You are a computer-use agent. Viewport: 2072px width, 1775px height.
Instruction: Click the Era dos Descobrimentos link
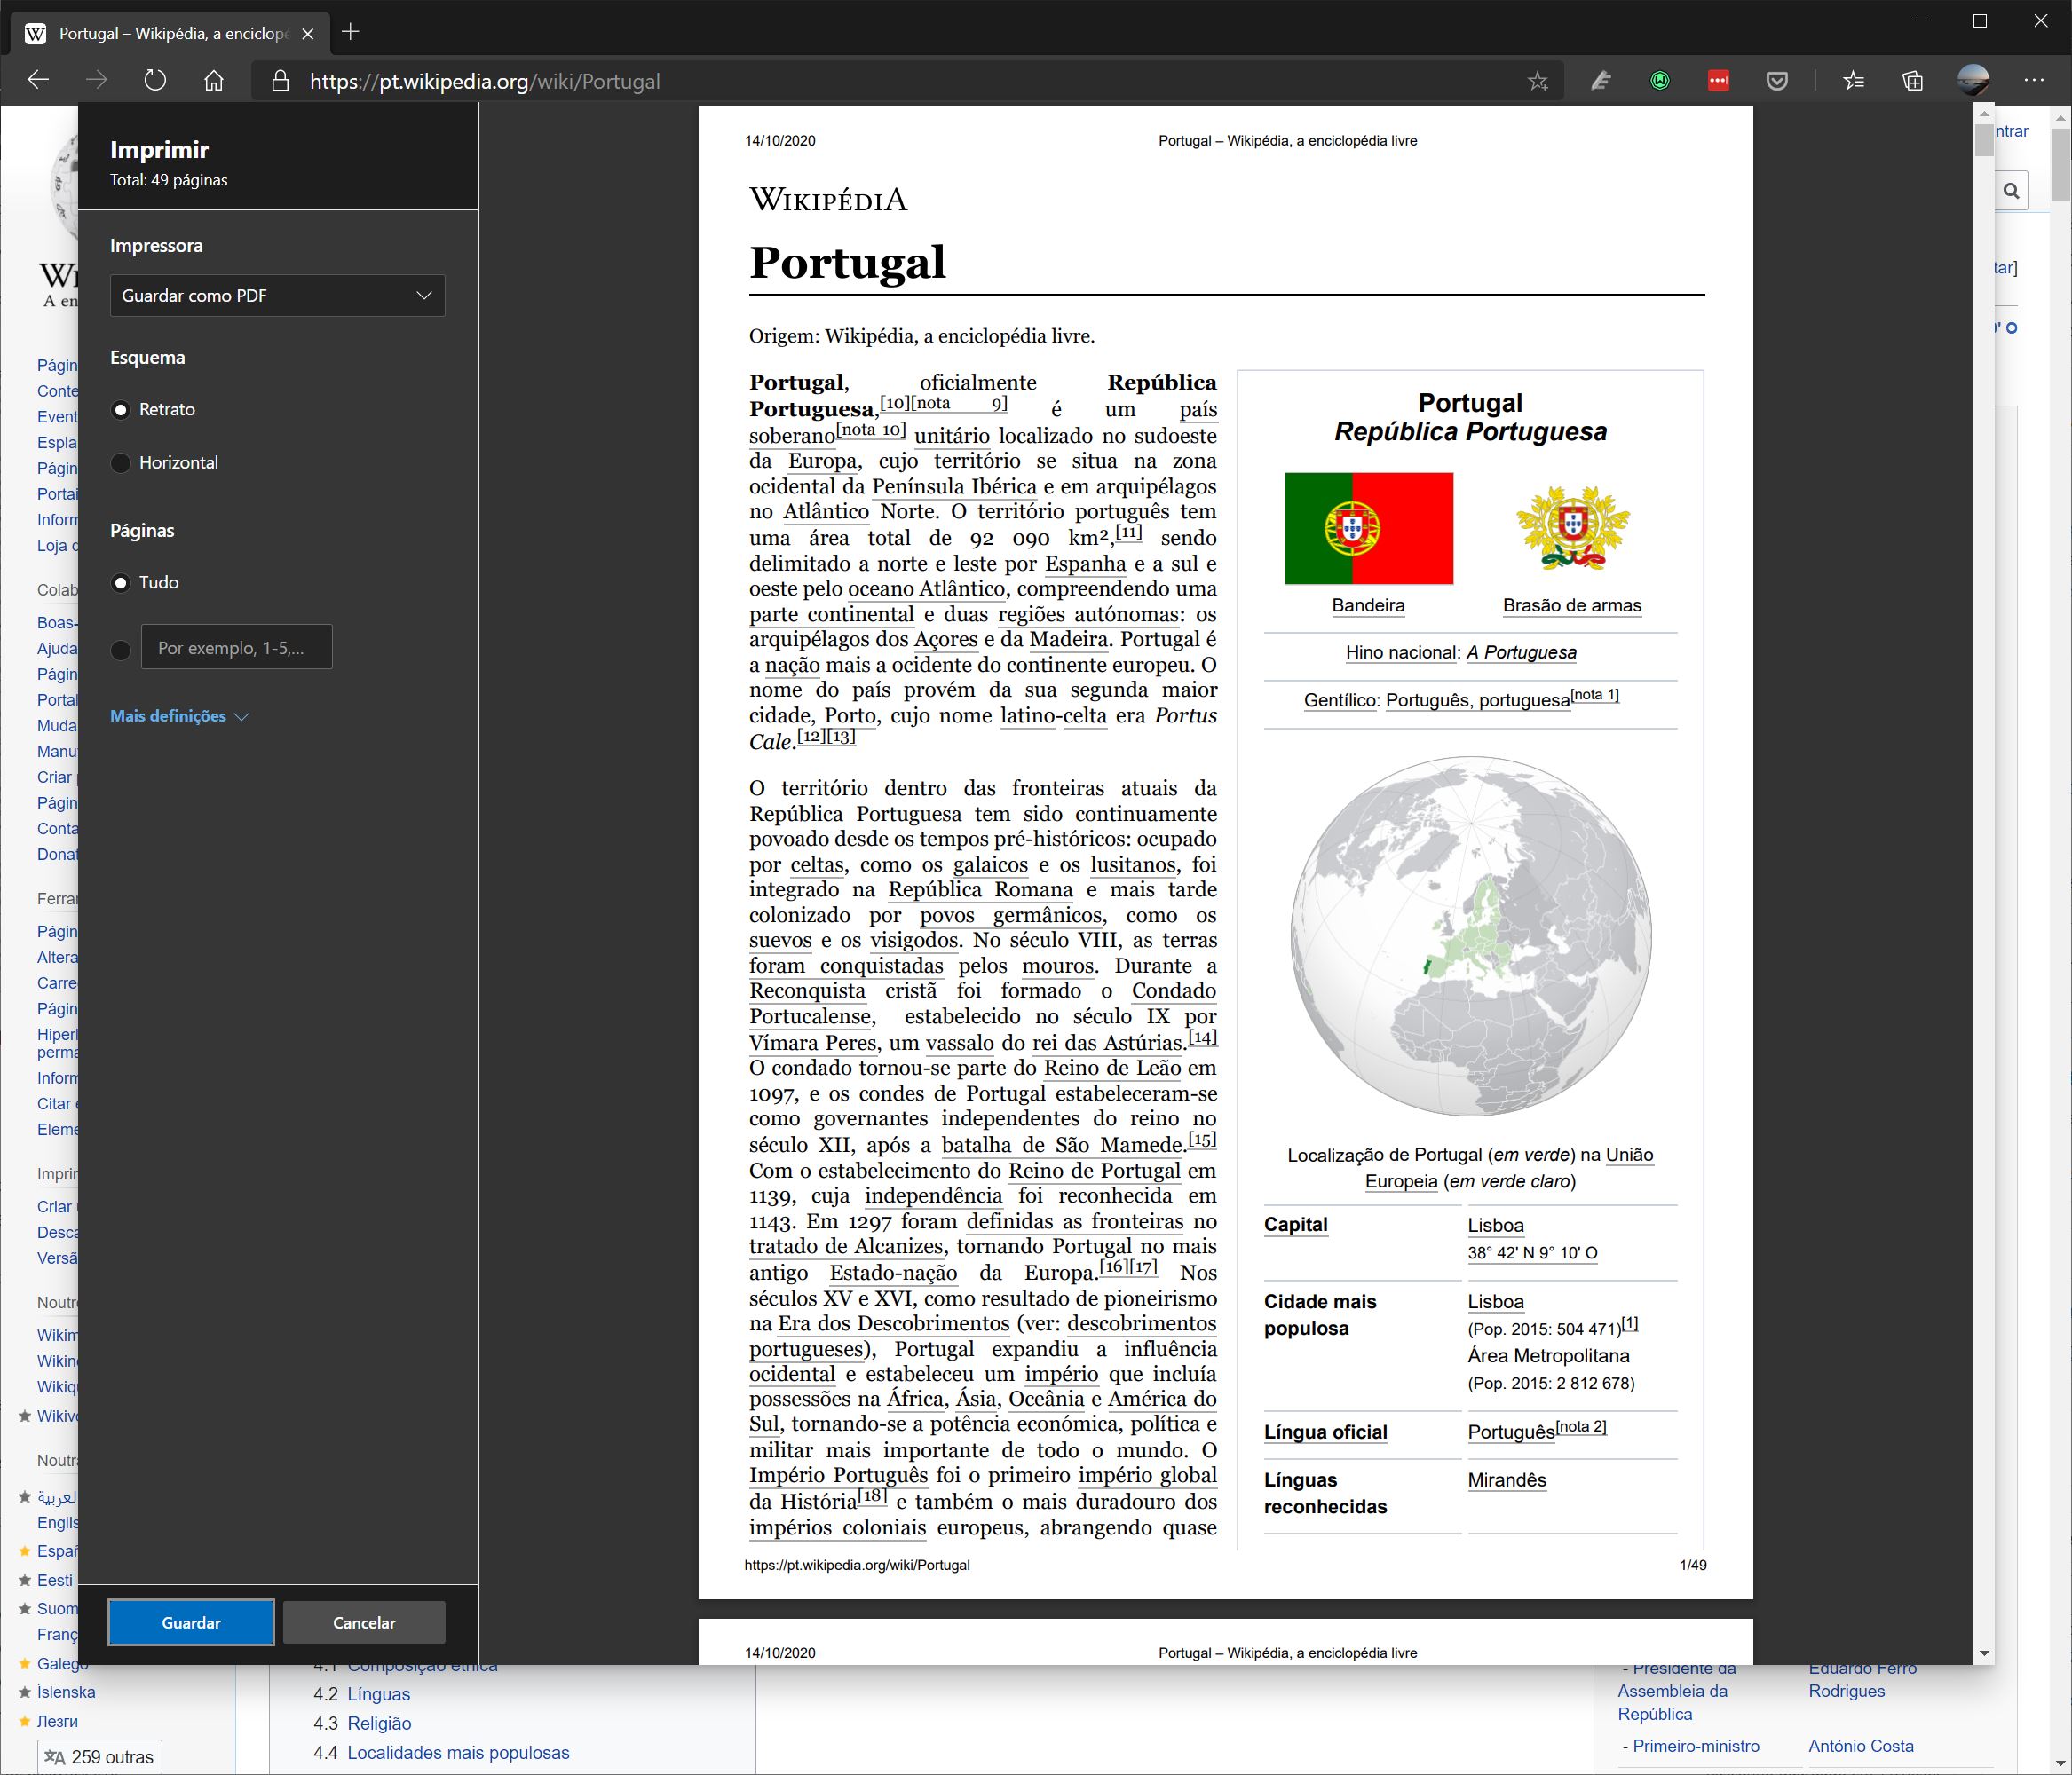[894, 1323]
